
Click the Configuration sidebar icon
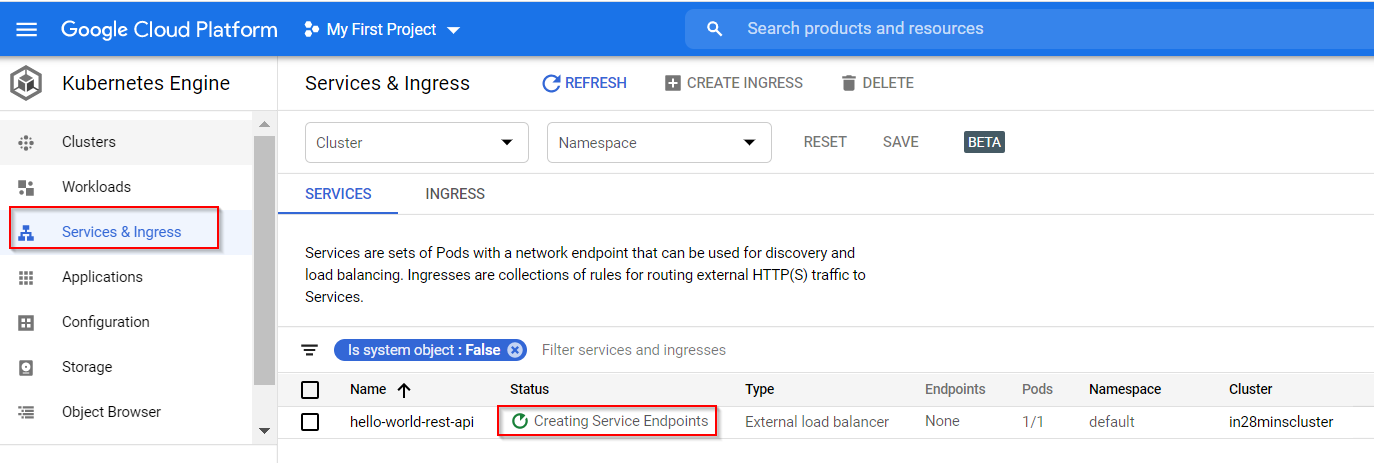[27, 322]
